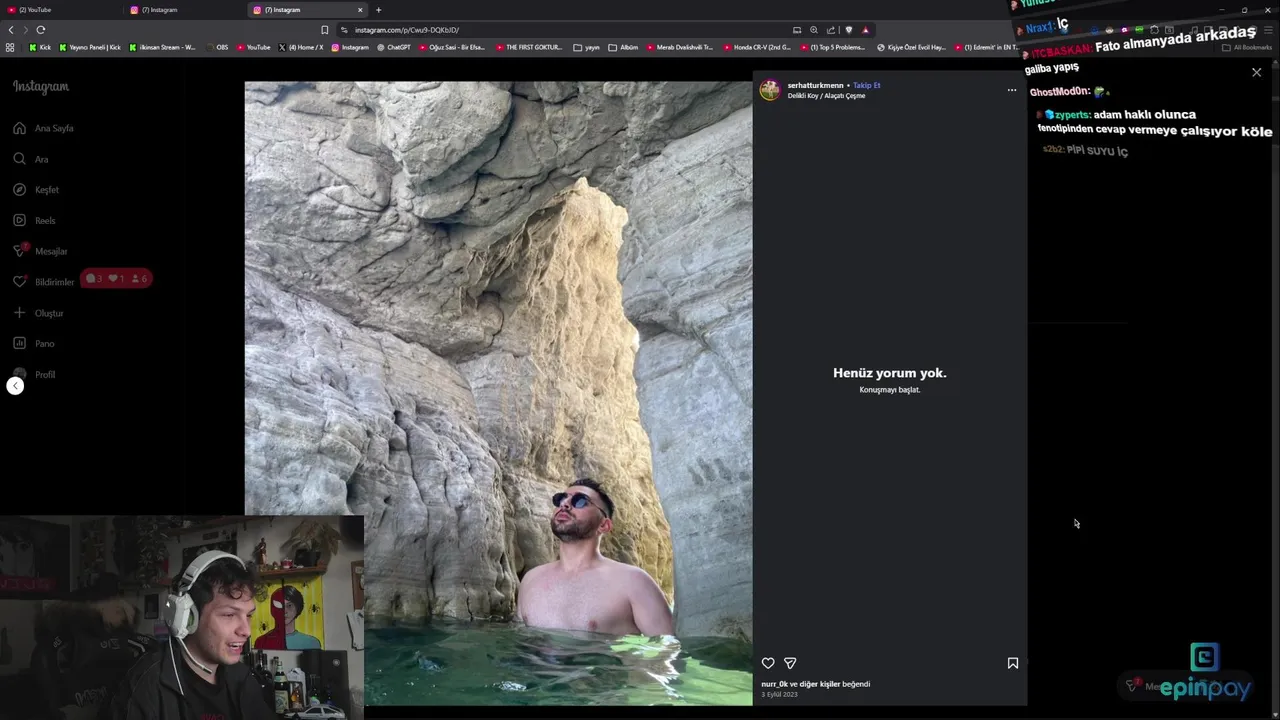
Task: Open Profil in the sidebar
Action: pos(34,374)
